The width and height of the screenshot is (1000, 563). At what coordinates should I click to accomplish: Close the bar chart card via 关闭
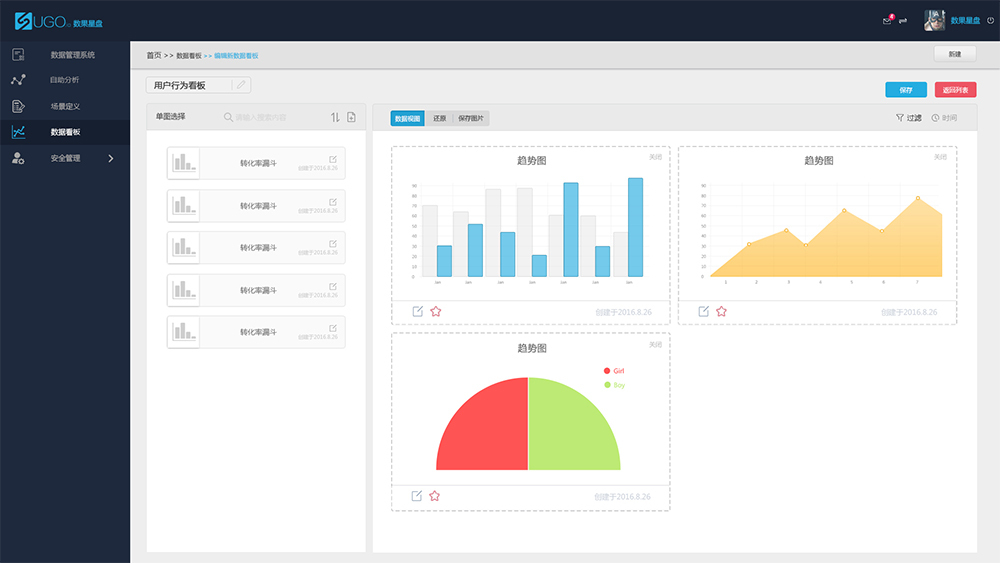[x=655, y=157]
